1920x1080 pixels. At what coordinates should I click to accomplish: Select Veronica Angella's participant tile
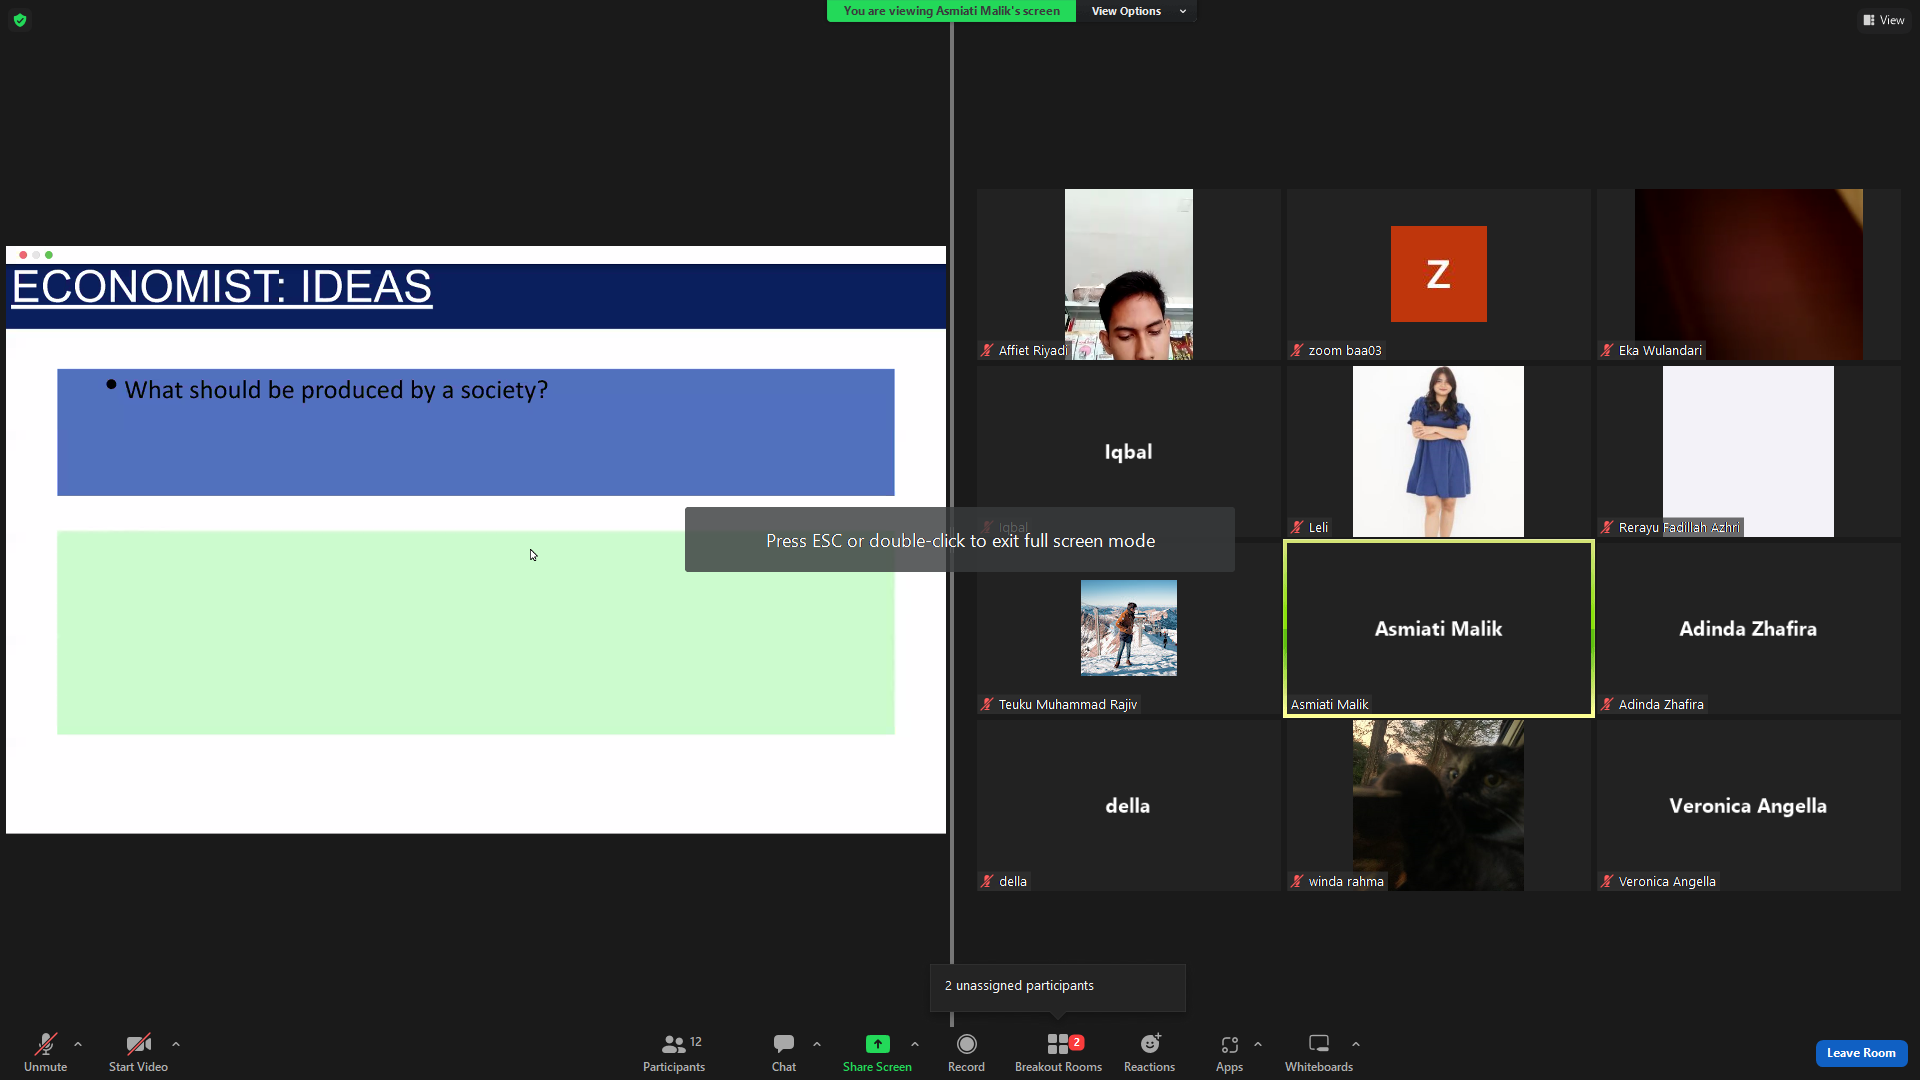point(1748,805)
